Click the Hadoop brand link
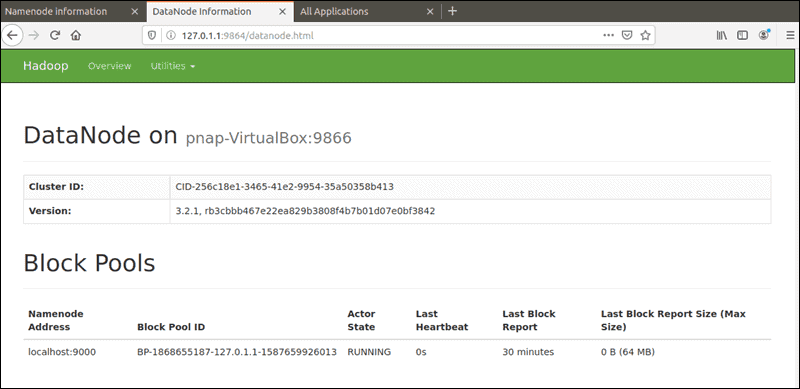The image size is (800, 389). pos(45,66)
